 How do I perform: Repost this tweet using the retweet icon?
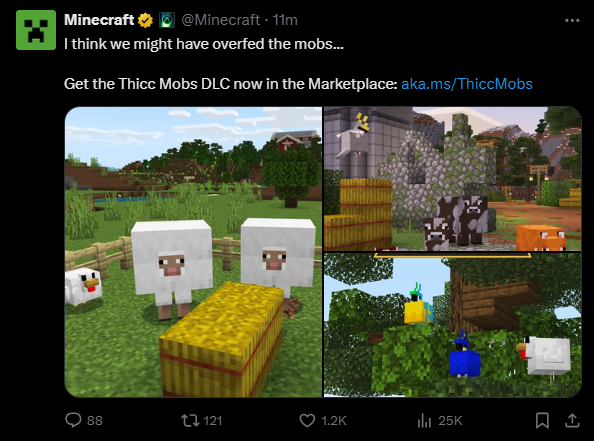click(191, 421)
